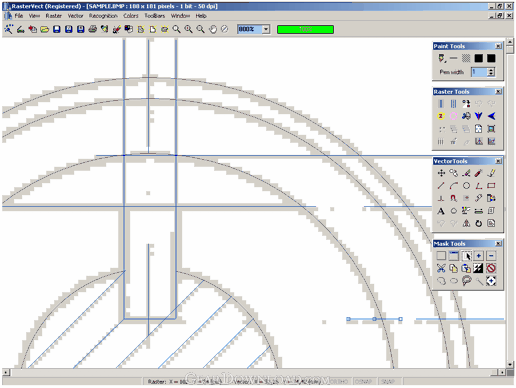Click the triple blue vertical lines Raster tool

click(x=453, y=104)
